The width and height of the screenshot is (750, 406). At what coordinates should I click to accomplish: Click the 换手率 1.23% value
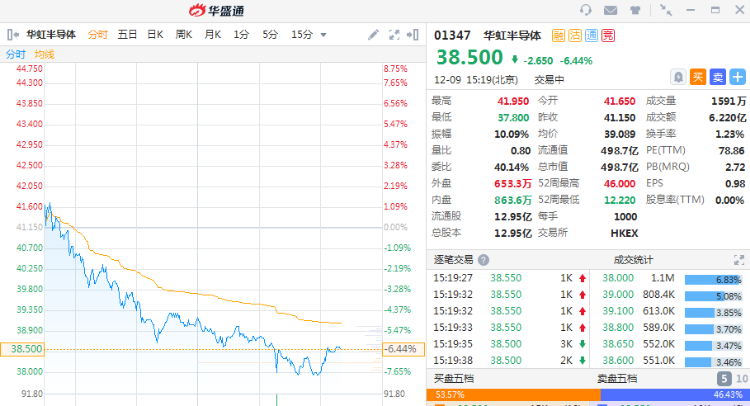pos(729,134)
